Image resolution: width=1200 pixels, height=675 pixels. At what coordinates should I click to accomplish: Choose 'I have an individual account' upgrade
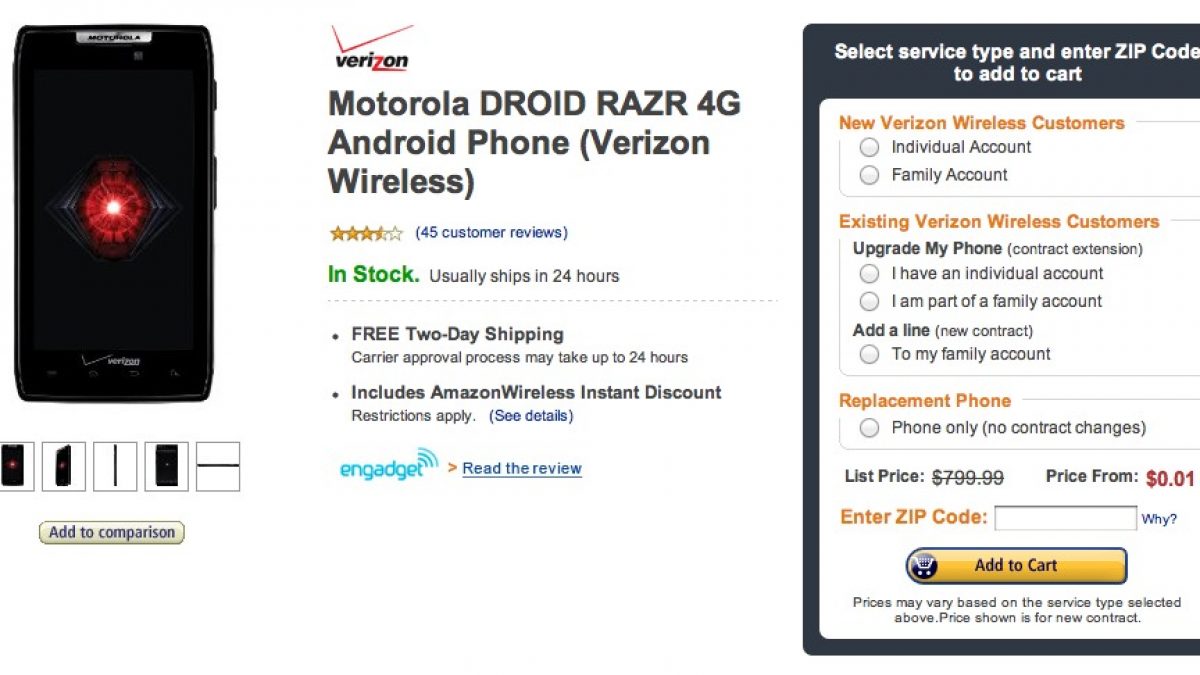(870, 273)
